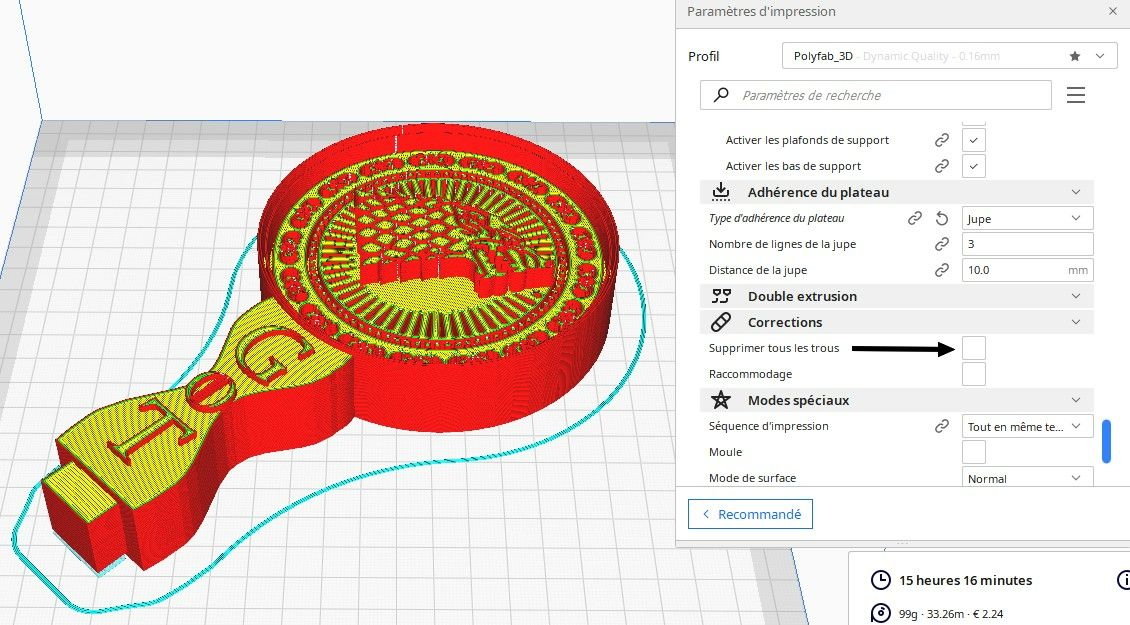Click the Type d'adhérence du plateau label

(776, 218)
